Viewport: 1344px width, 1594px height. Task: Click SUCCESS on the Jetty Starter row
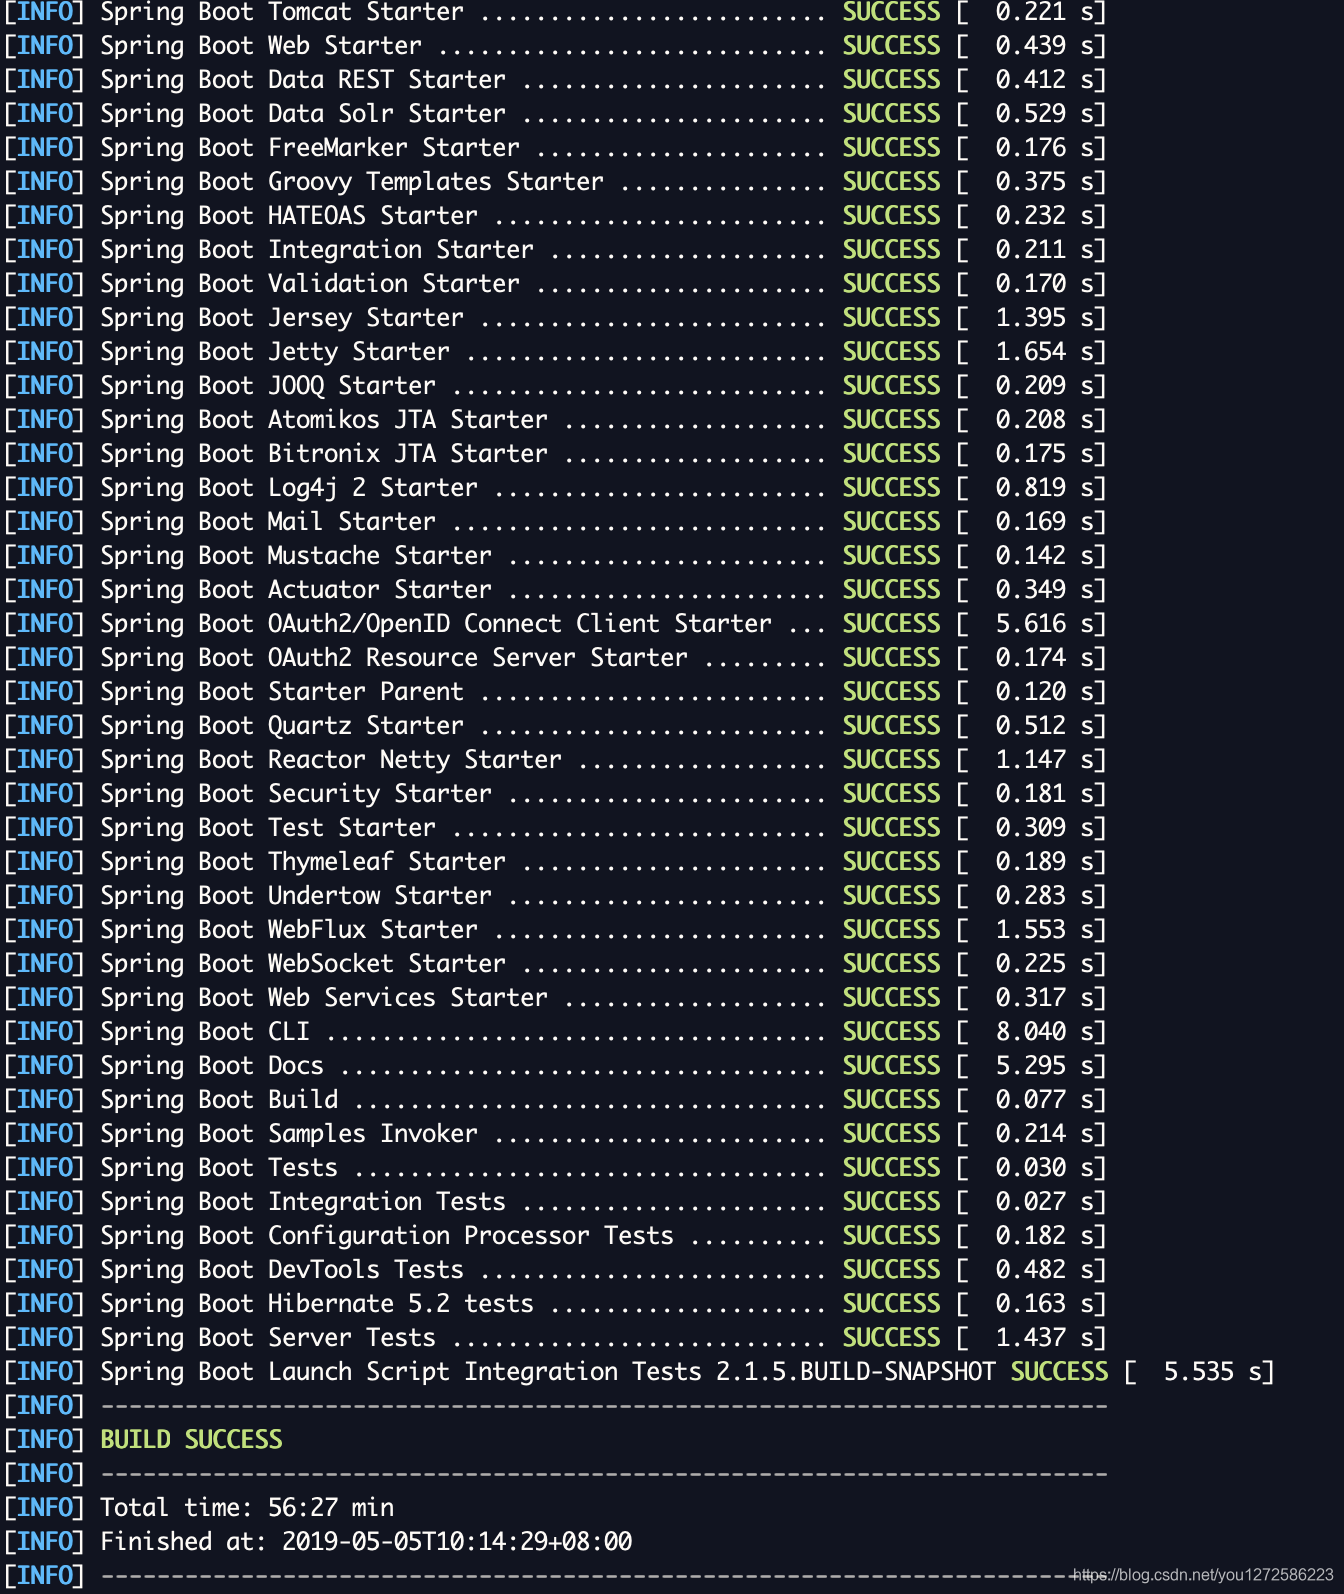tap(891, 352)
